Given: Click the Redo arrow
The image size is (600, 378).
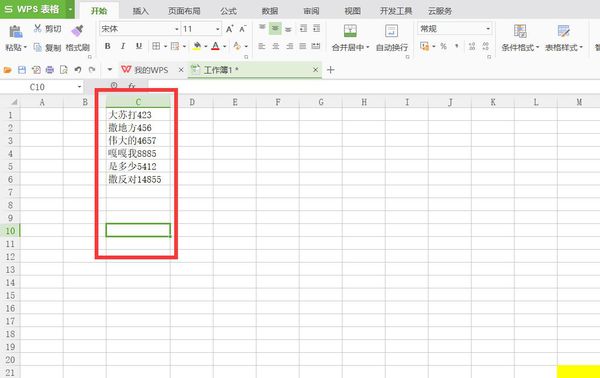Looking at the screenshot, I should 92,70.
